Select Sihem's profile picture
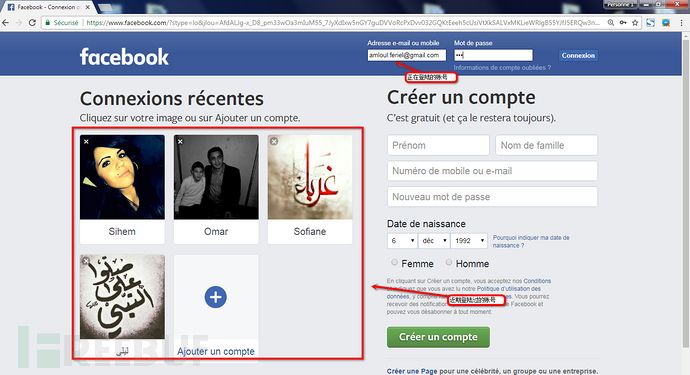The image size is (690, 375). click(122, 177)
